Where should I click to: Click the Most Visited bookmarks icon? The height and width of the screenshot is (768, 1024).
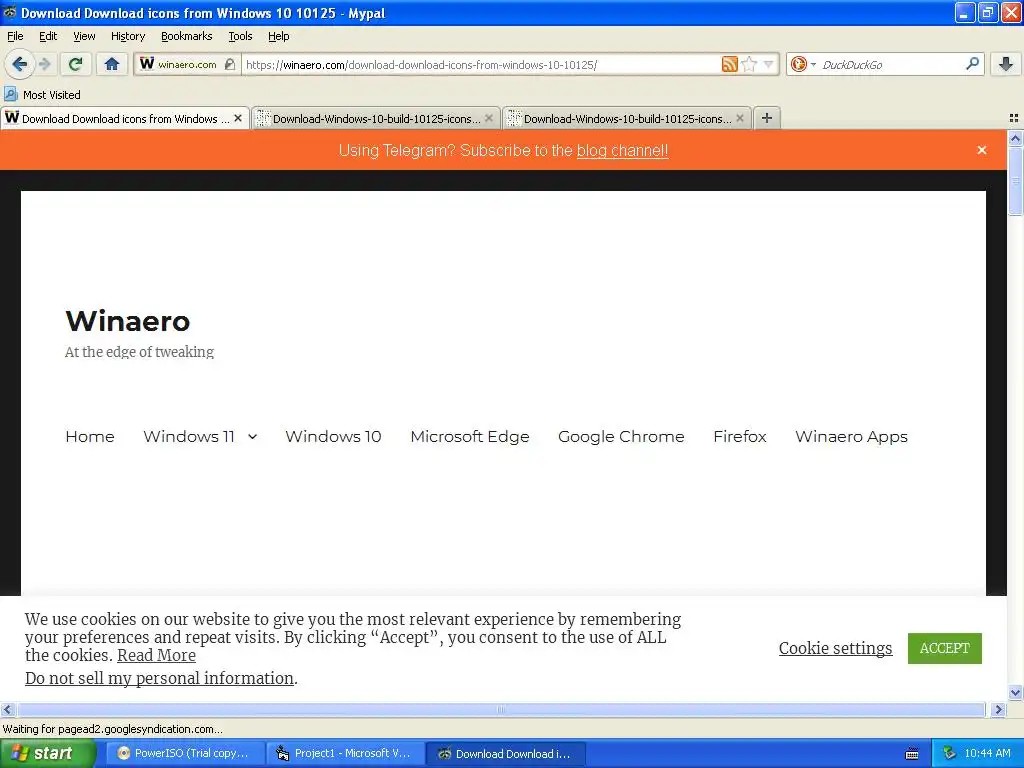click(10, 94)
